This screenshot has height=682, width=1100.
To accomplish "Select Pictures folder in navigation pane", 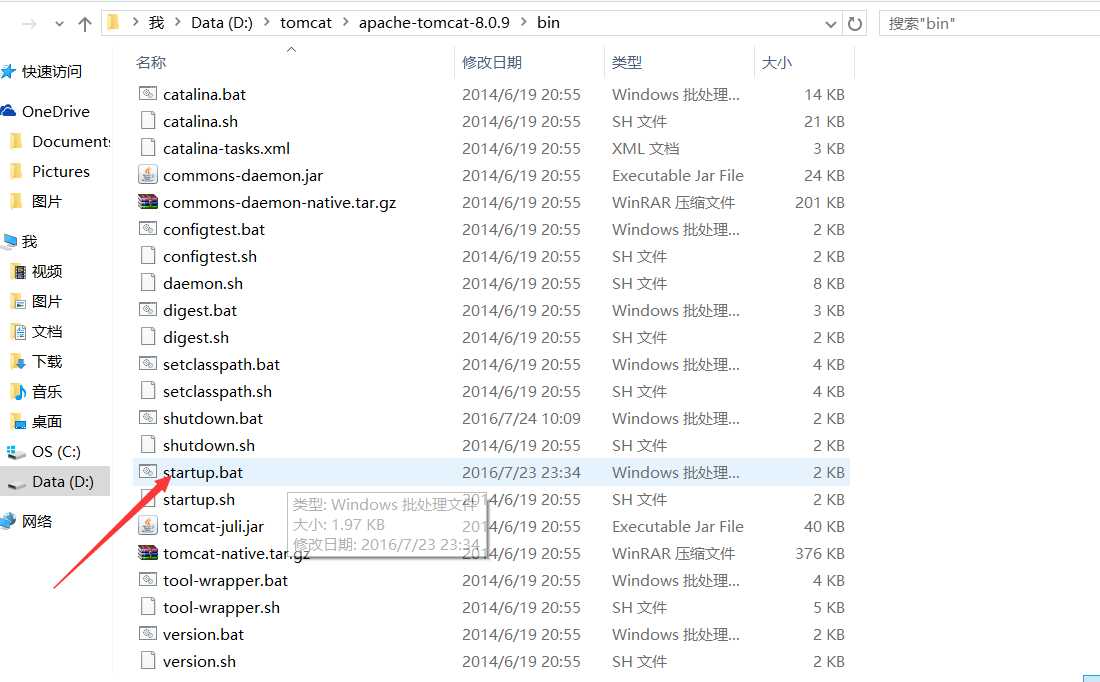I will tap(60, 171).
